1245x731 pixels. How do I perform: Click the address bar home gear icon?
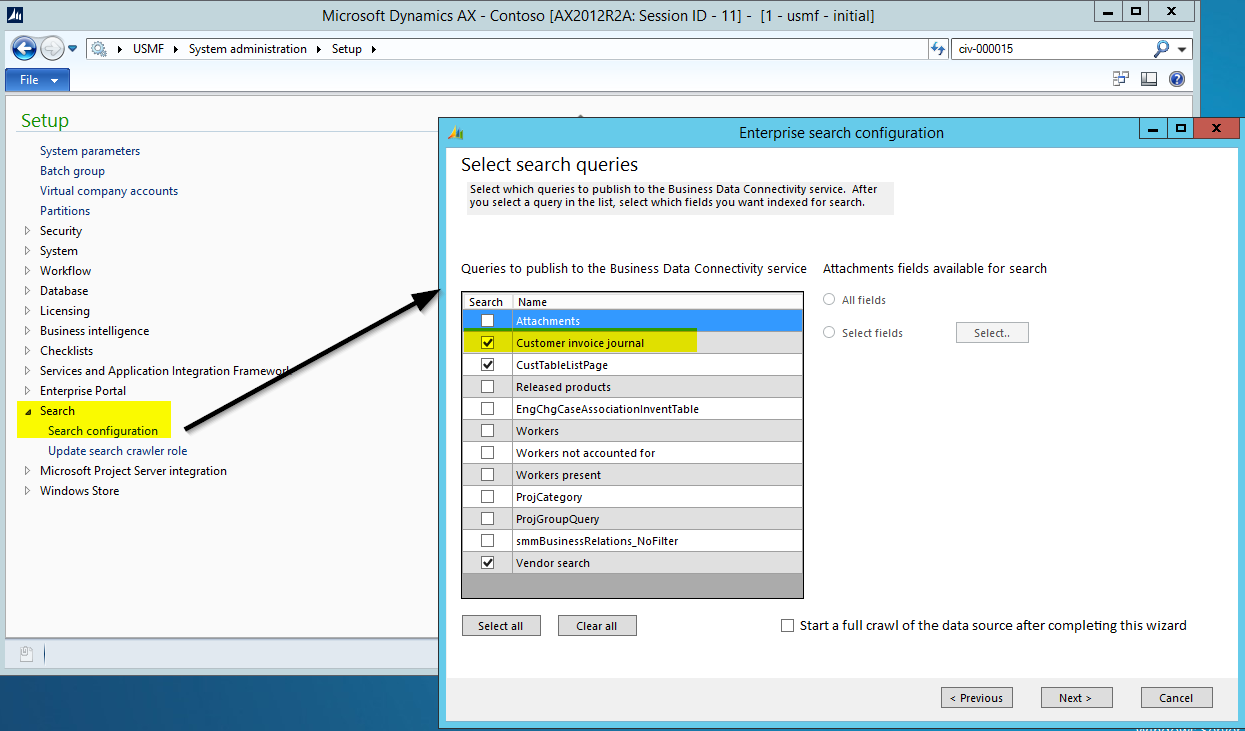[99, 49]
